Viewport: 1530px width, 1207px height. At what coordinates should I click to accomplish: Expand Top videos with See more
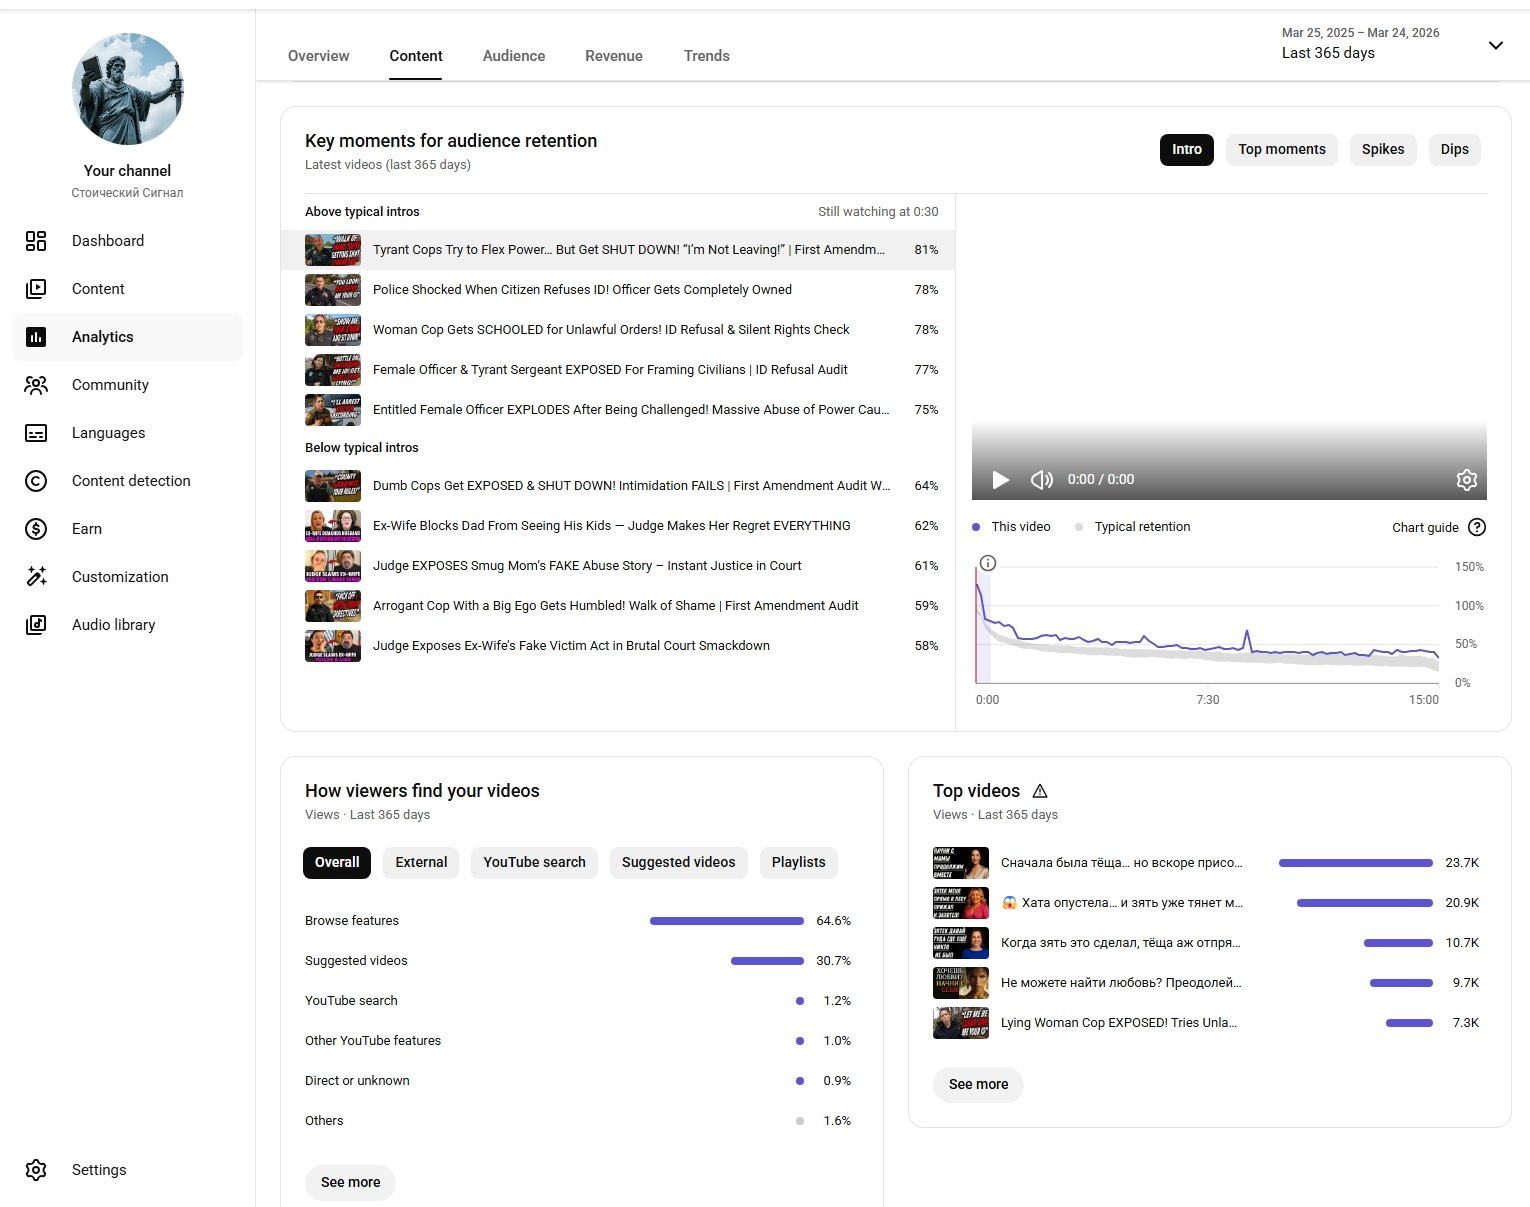click(978, 1085)
